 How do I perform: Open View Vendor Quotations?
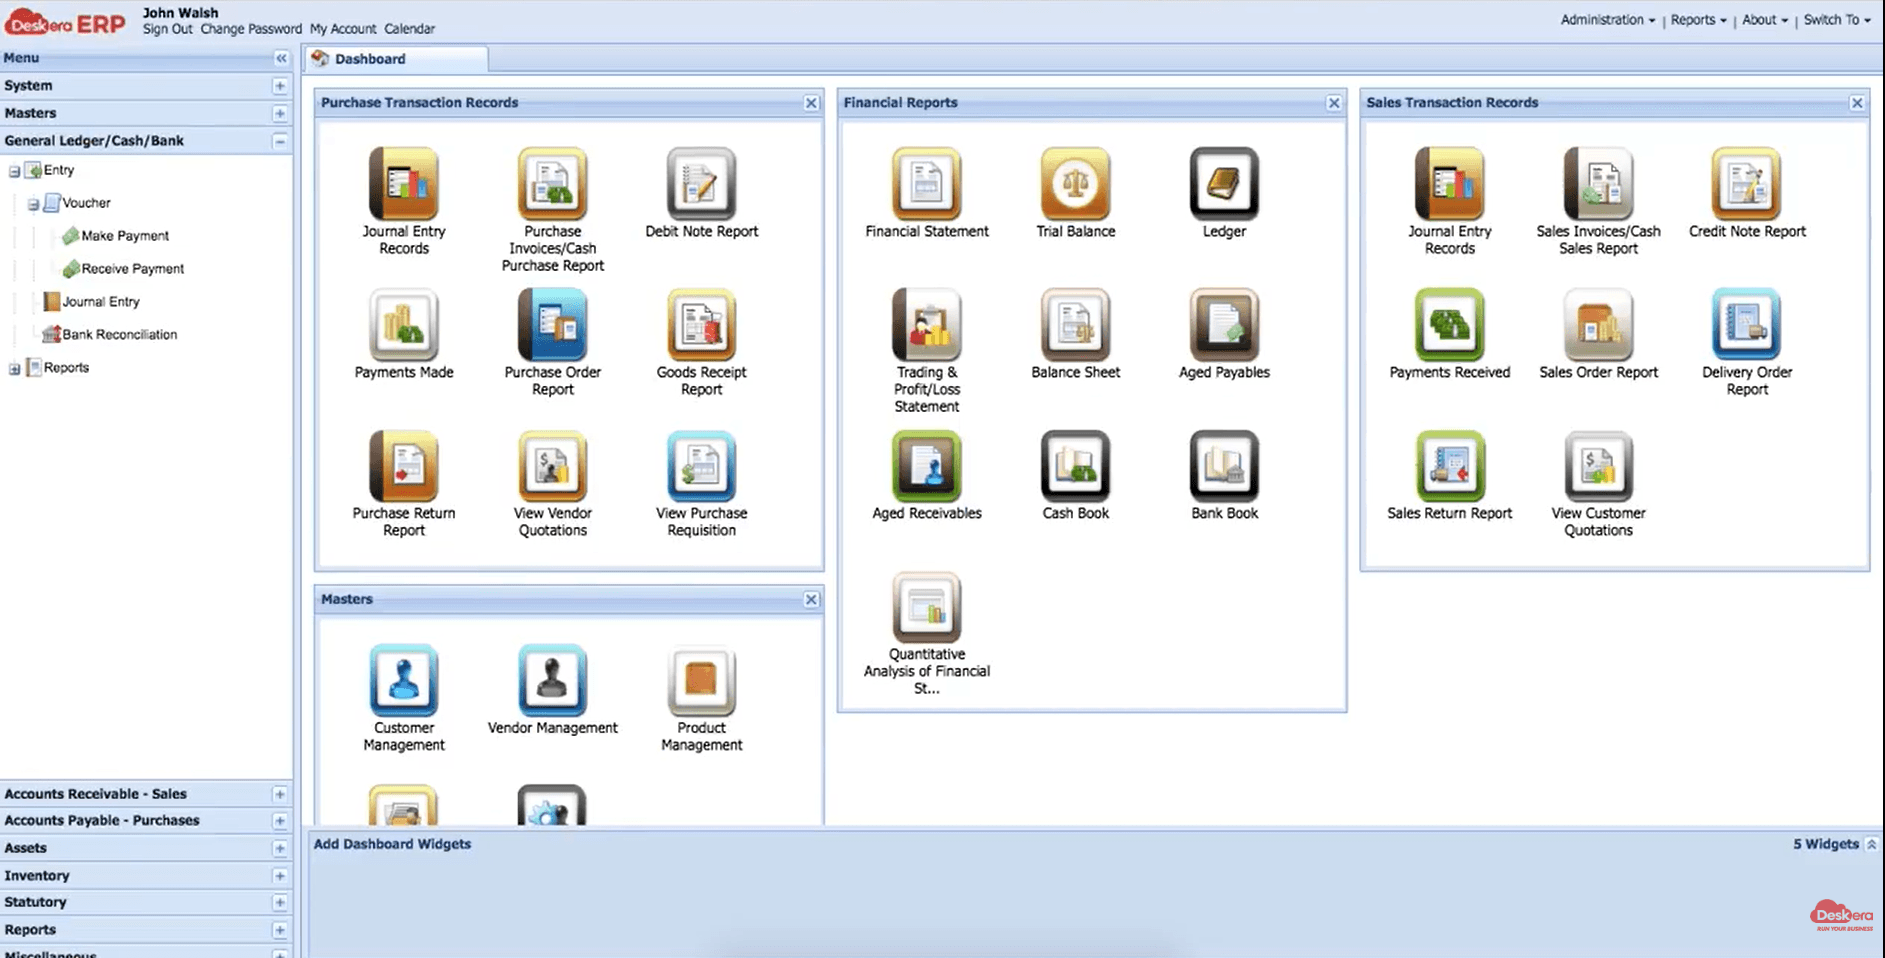point(552,466)
